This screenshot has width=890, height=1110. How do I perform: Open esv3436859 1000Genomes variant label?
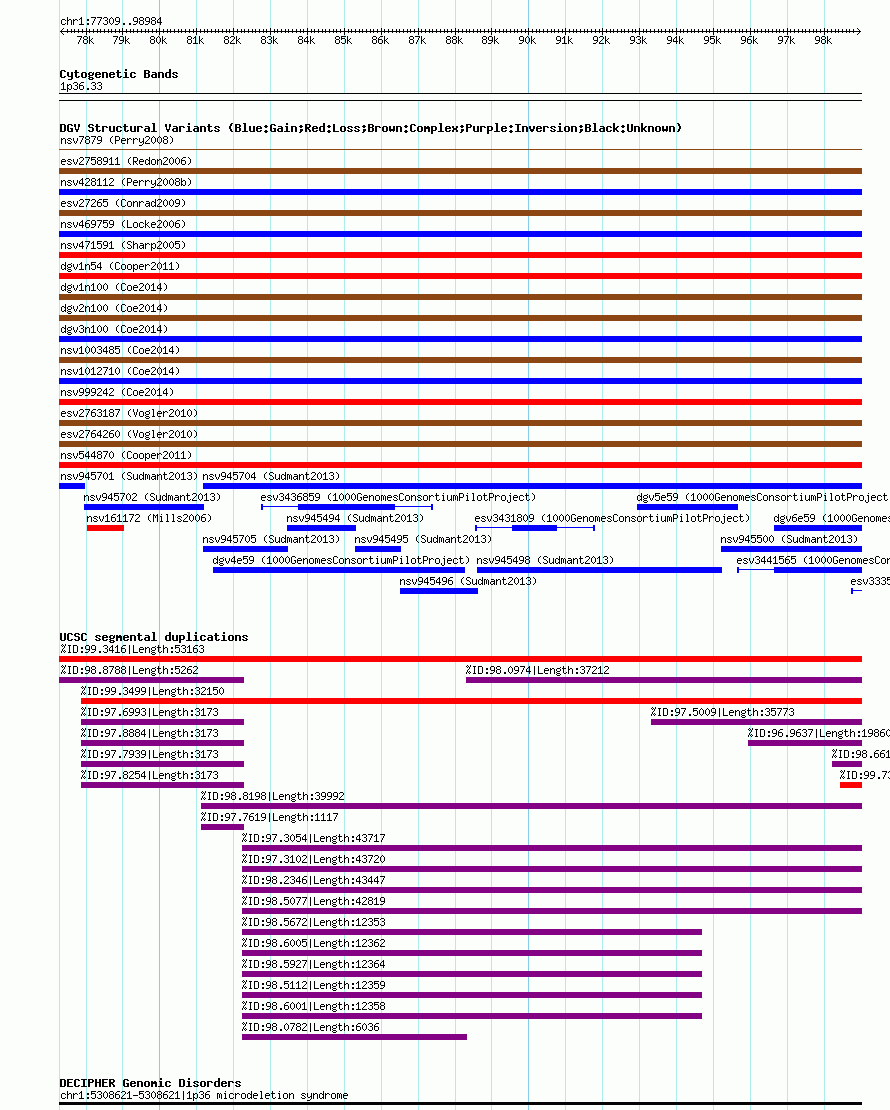(x=398, y=498)
